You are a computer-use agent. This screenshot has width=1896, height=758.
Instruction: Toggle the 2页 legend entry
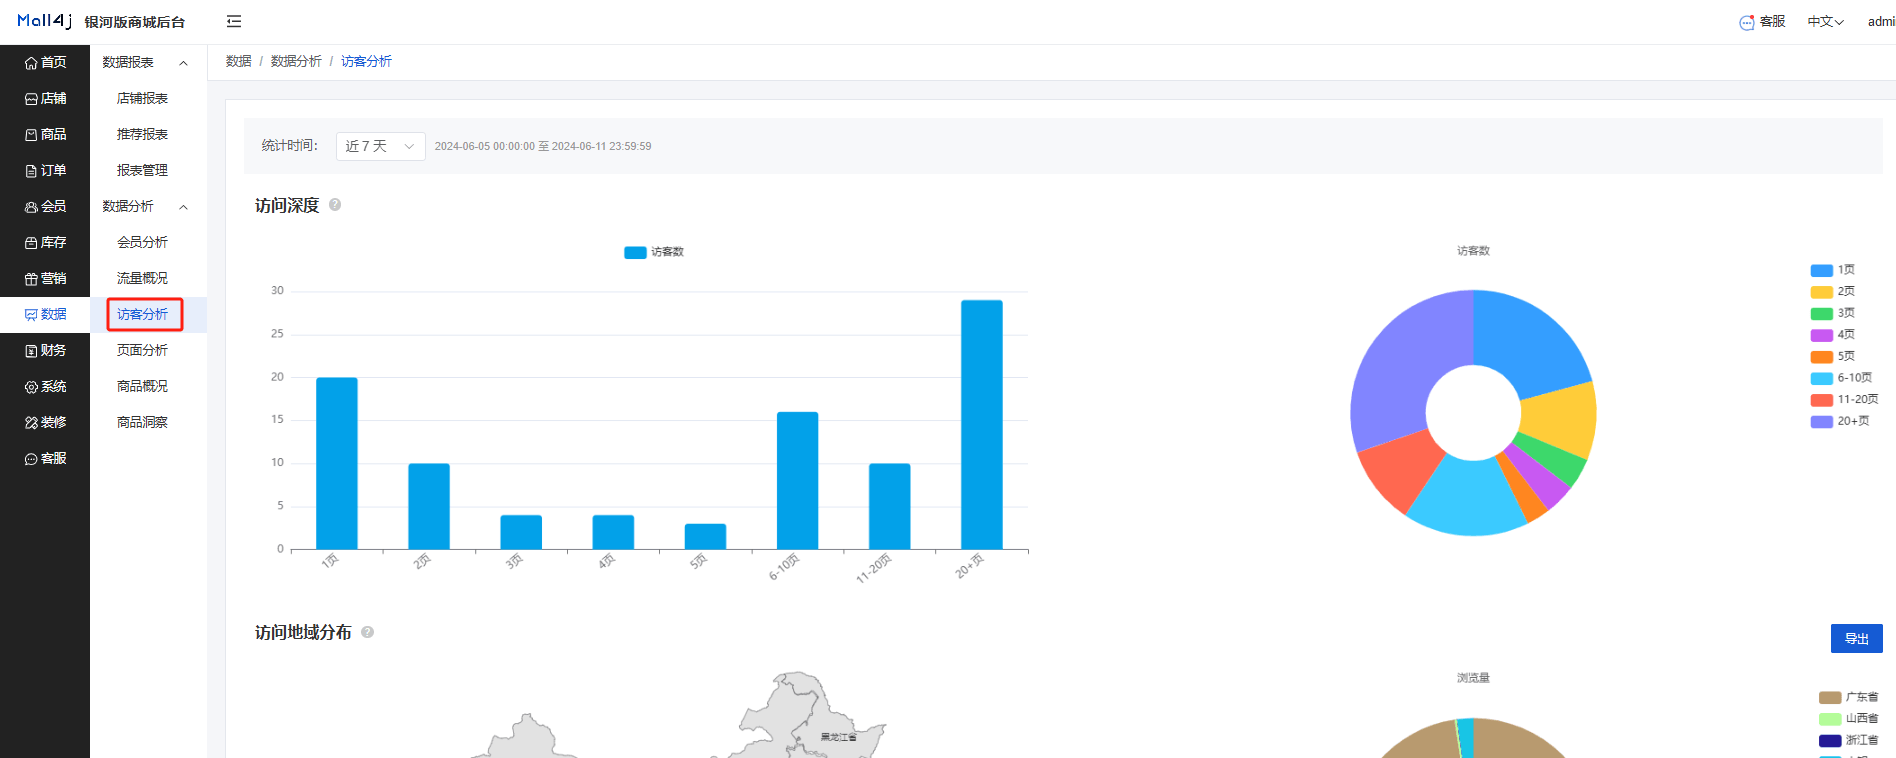[x=1832, y=292]
